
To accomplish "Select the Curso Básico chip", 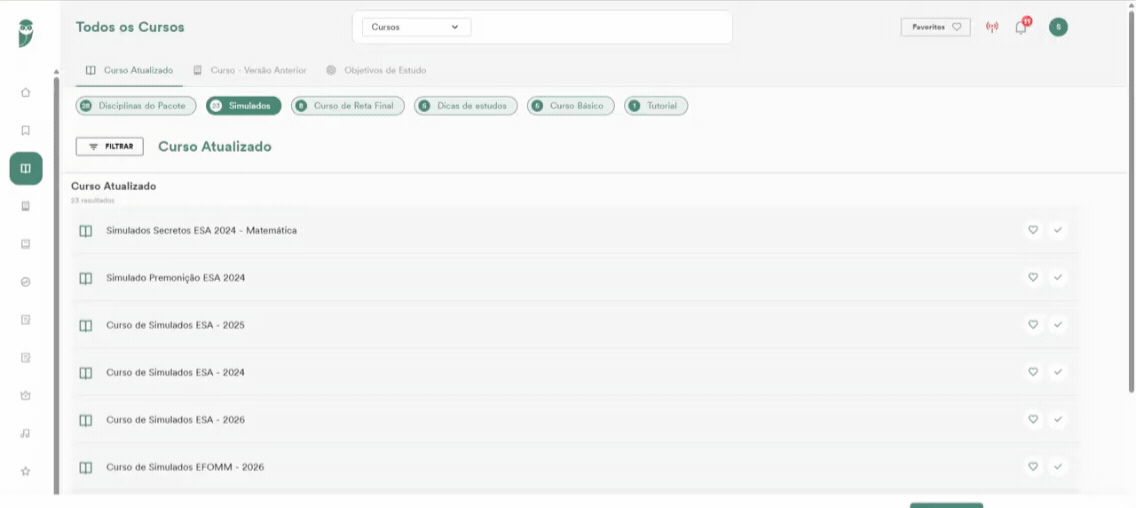I will pyautogui.click(x=571, y=106).
